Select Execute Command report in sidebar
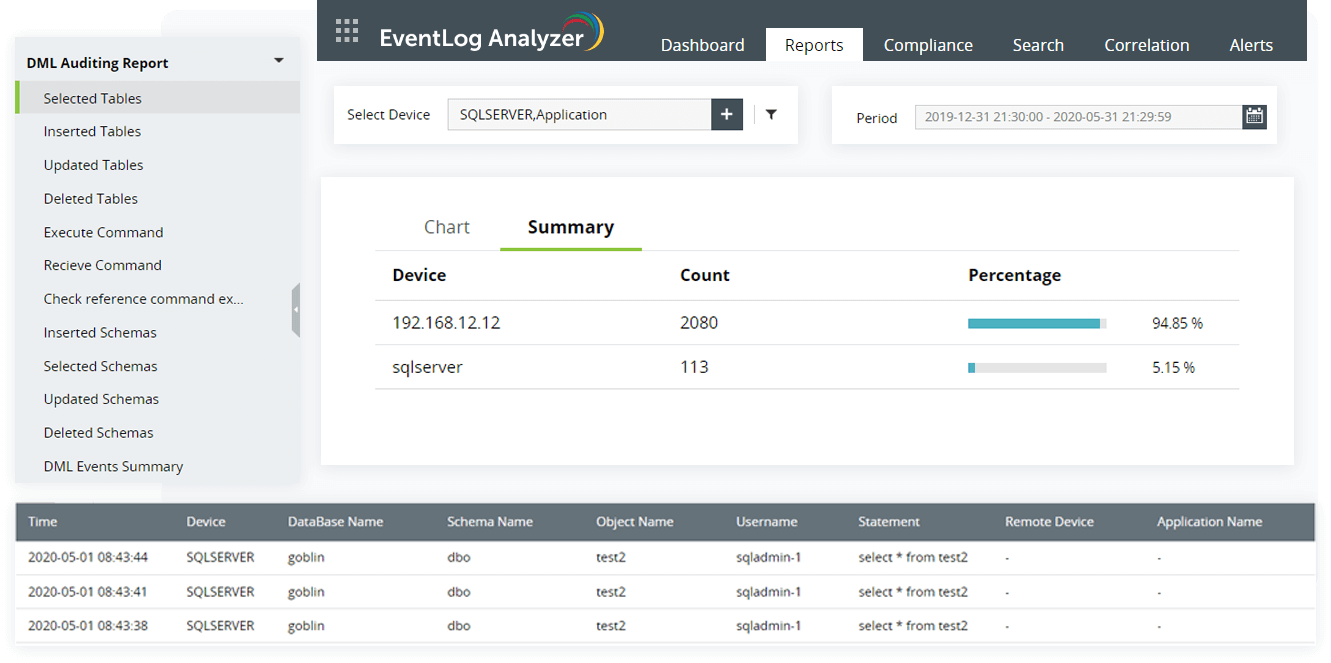Screen dimensions: 1331x663 103,232
